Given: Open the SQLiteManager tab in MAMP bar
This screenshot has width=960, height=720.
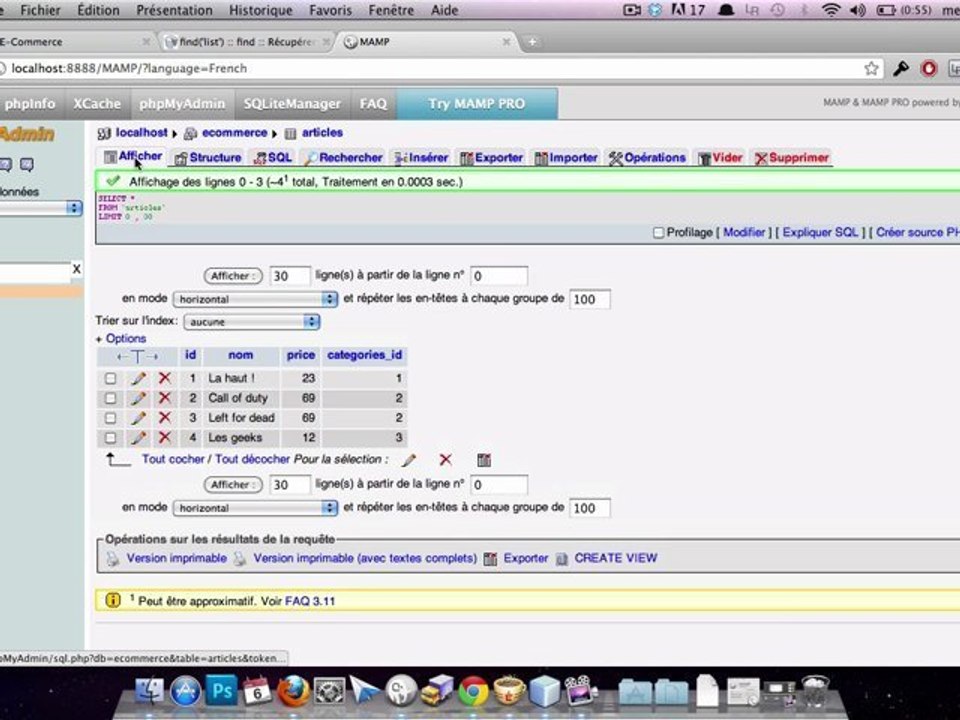Looking at the screenshot, I should click(292, 104).
